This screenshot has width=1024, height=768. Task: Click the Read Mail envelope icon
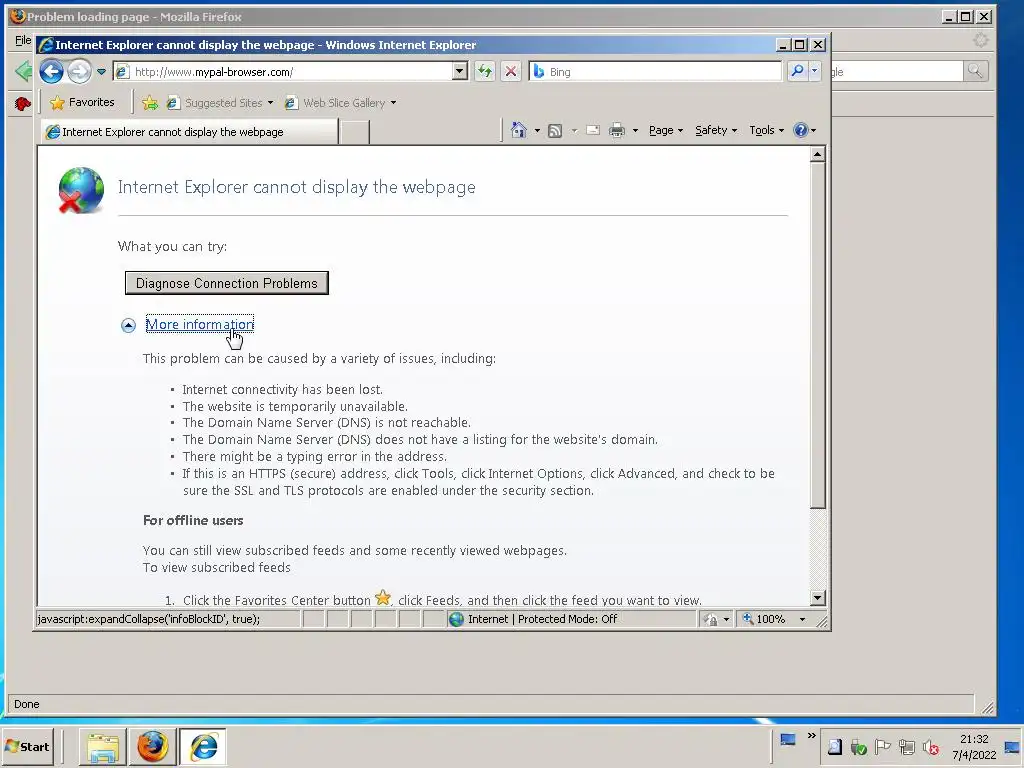click(592, 130)
